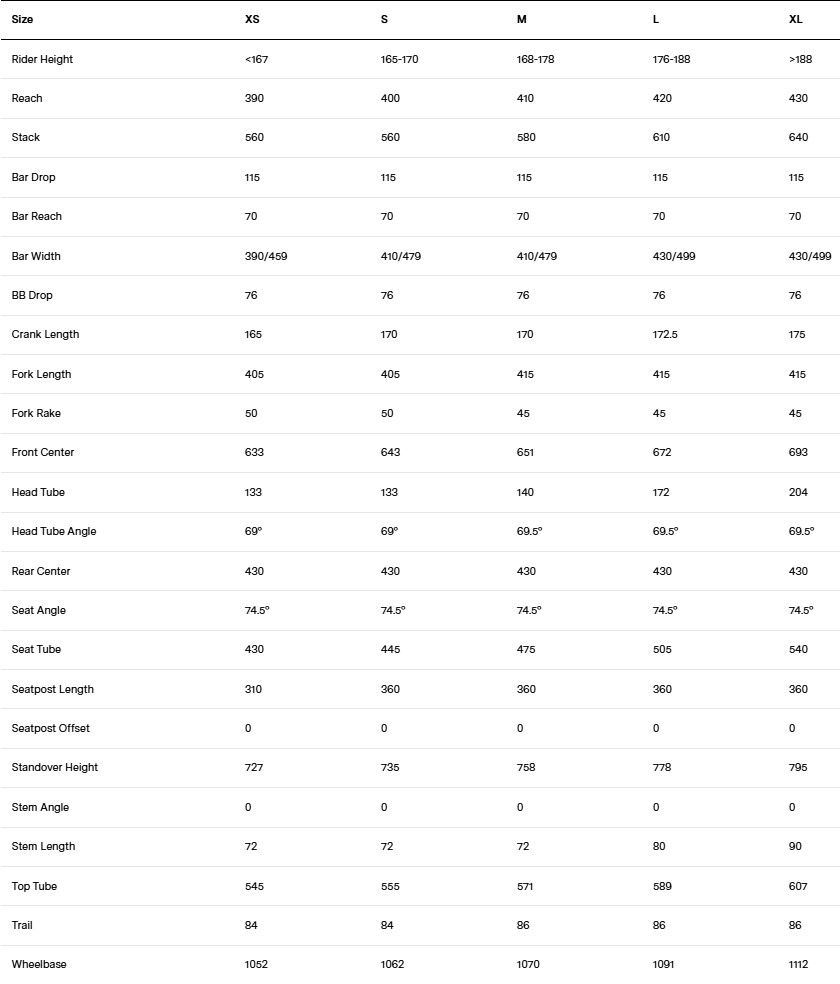Click the Wheelbase value 1112

tap(799, 964)
